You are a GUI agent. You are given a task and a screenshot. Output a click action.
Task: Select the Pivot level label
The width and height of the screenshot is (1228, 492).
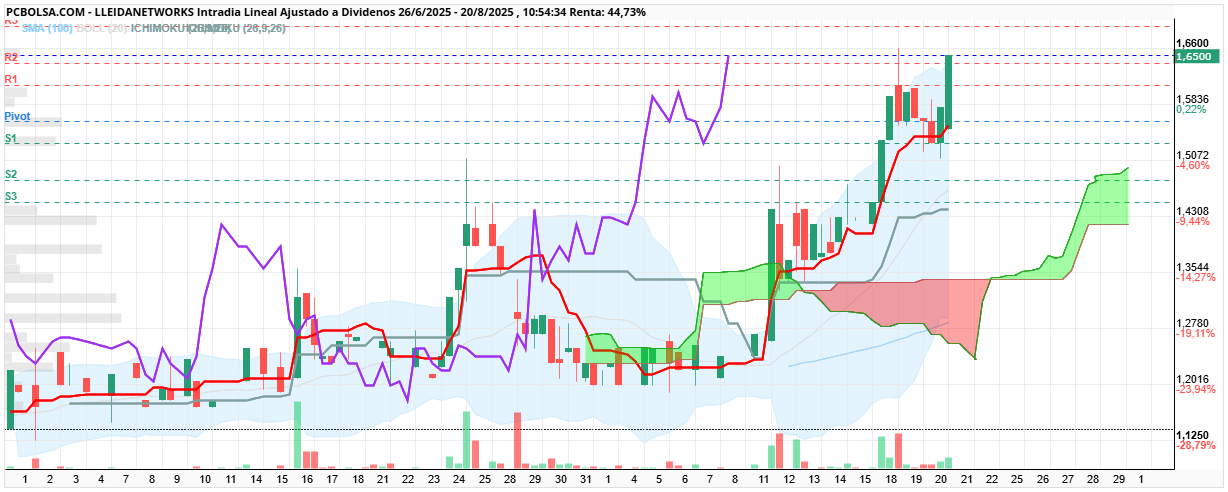coord(17,117)
